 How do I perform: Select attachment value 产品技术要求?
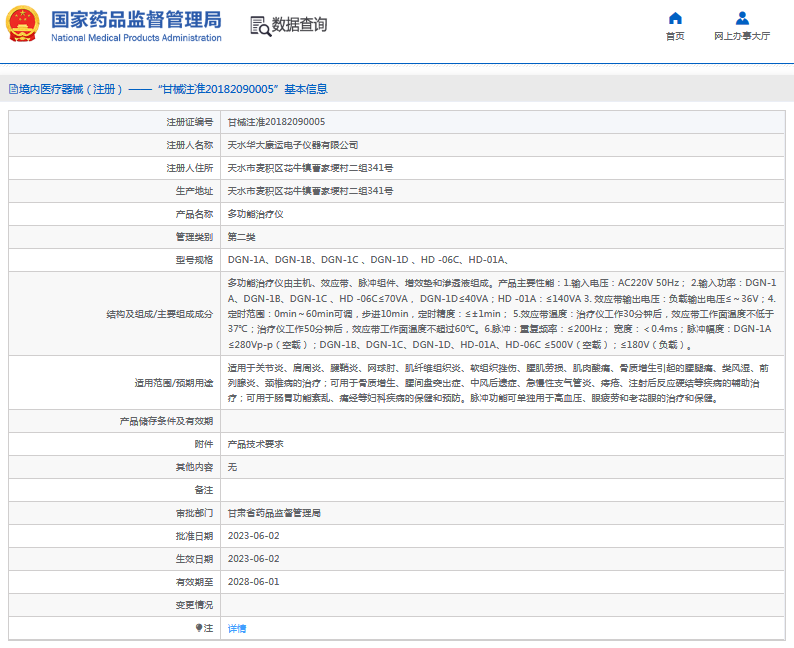coord(256,444)
